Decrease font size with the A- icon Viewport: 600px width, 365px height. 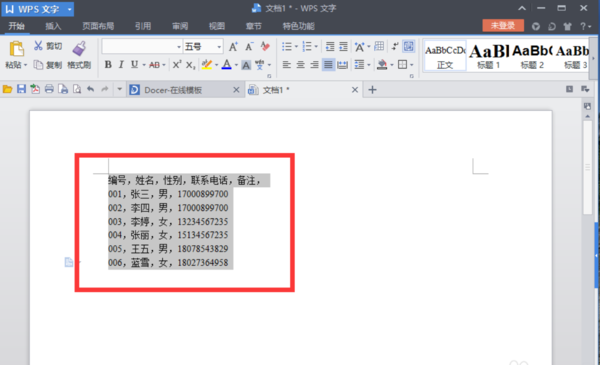(x=249, y=47)
